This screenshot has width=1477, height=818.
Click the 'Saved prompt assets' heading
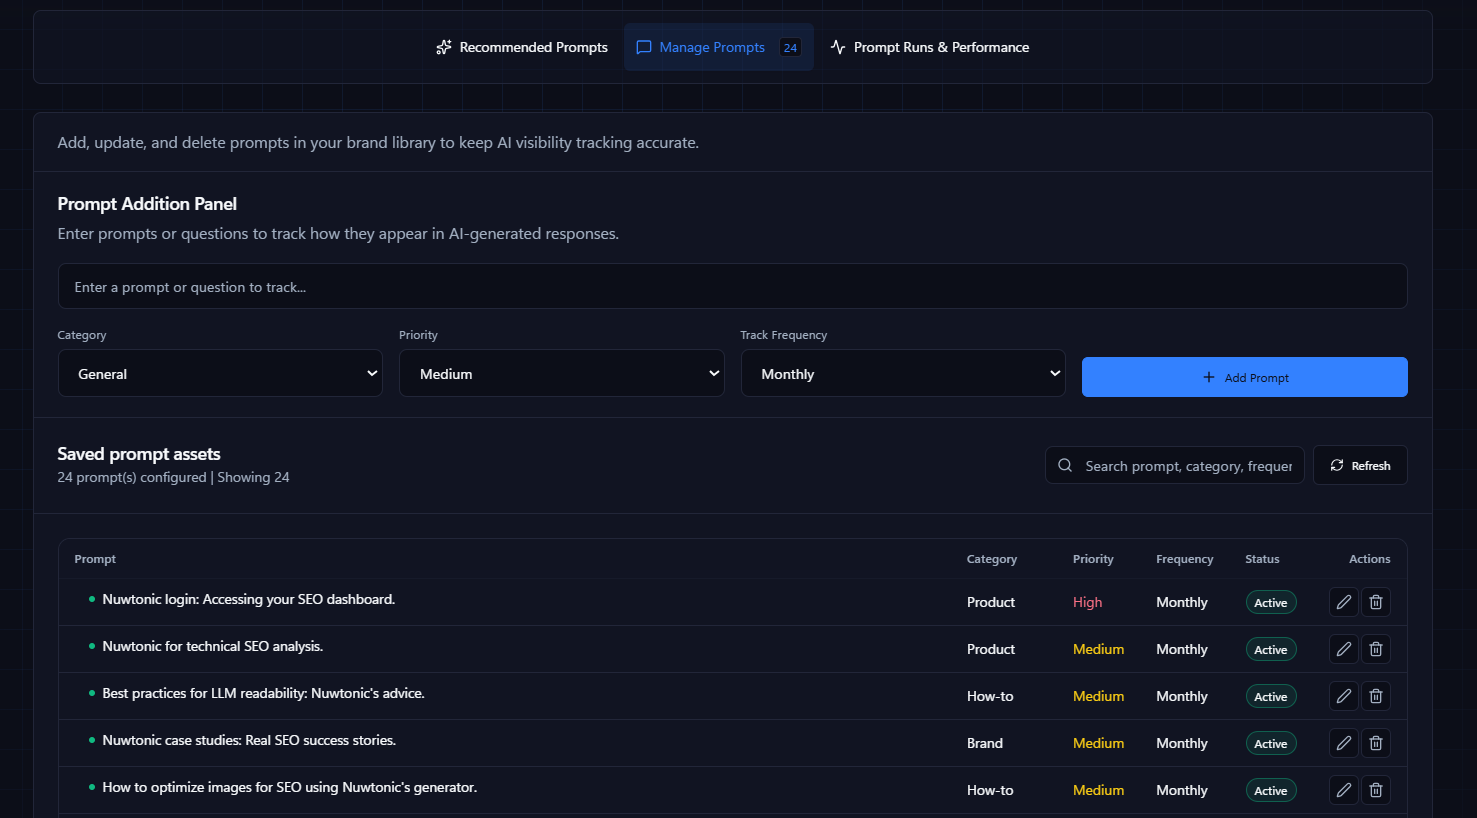coord(139,454)
